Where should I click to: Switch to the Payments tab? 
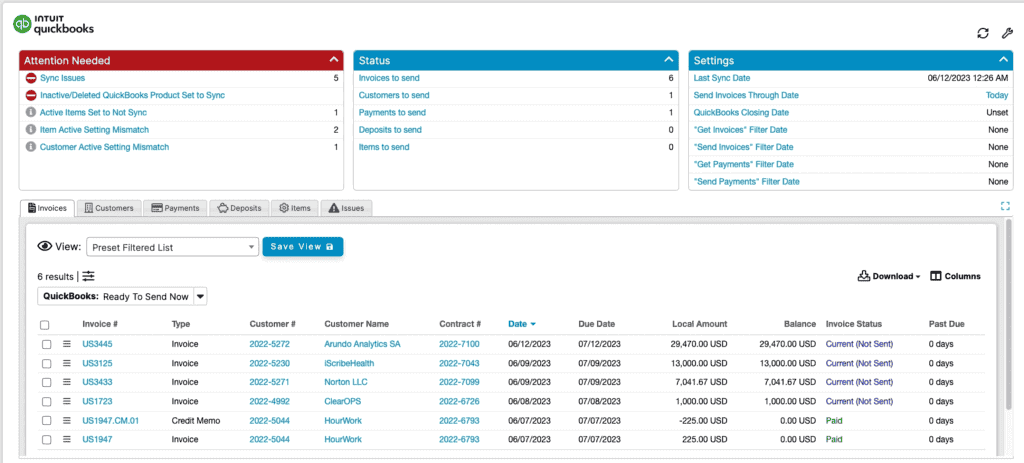tap(176, 208)
